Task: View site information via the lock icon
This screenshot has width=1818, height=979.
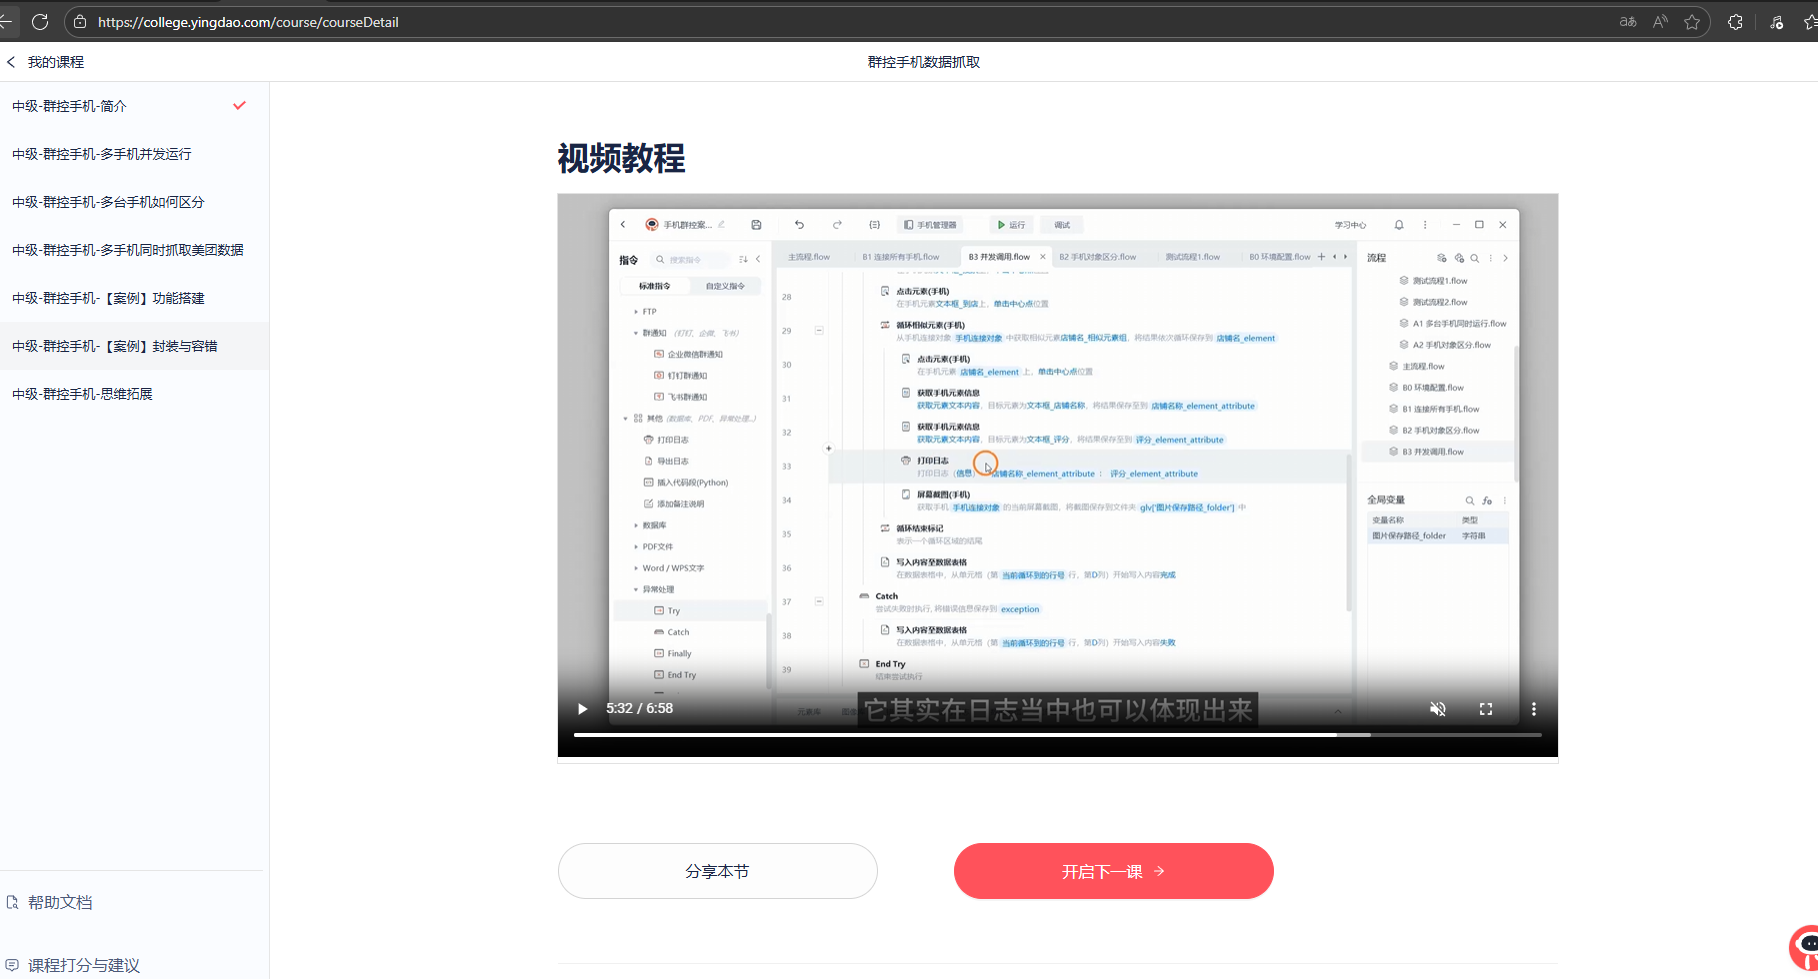Action: click(x=80, y=22)
